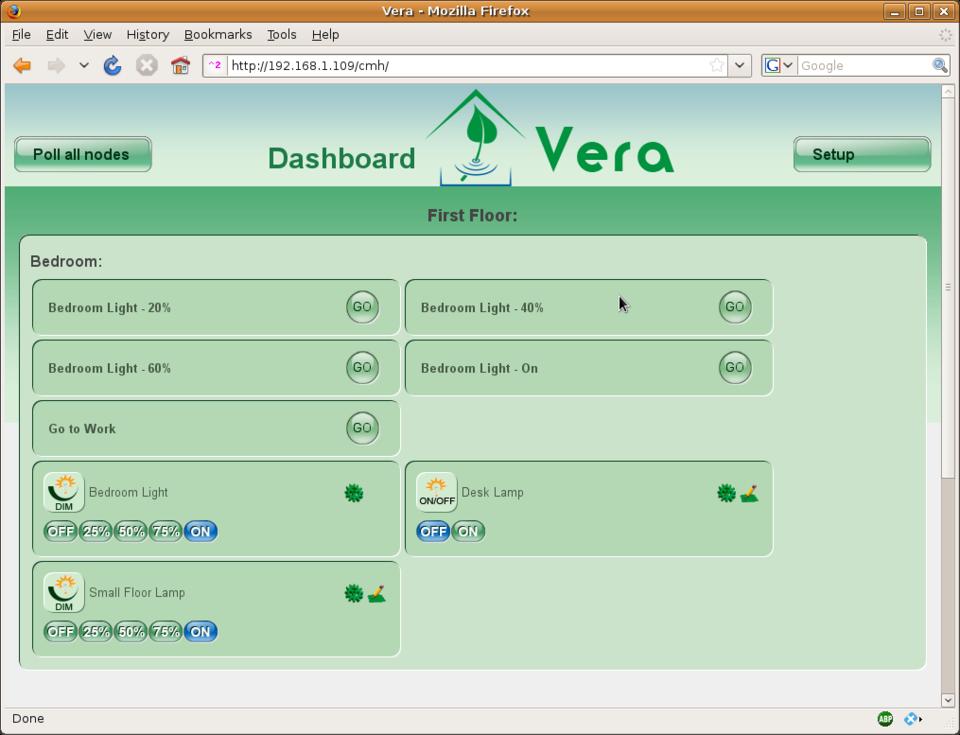The width and height of the screenshot is (960, 735).
Task: Reload the page with the refresh icon
Action: pos(113,66)
